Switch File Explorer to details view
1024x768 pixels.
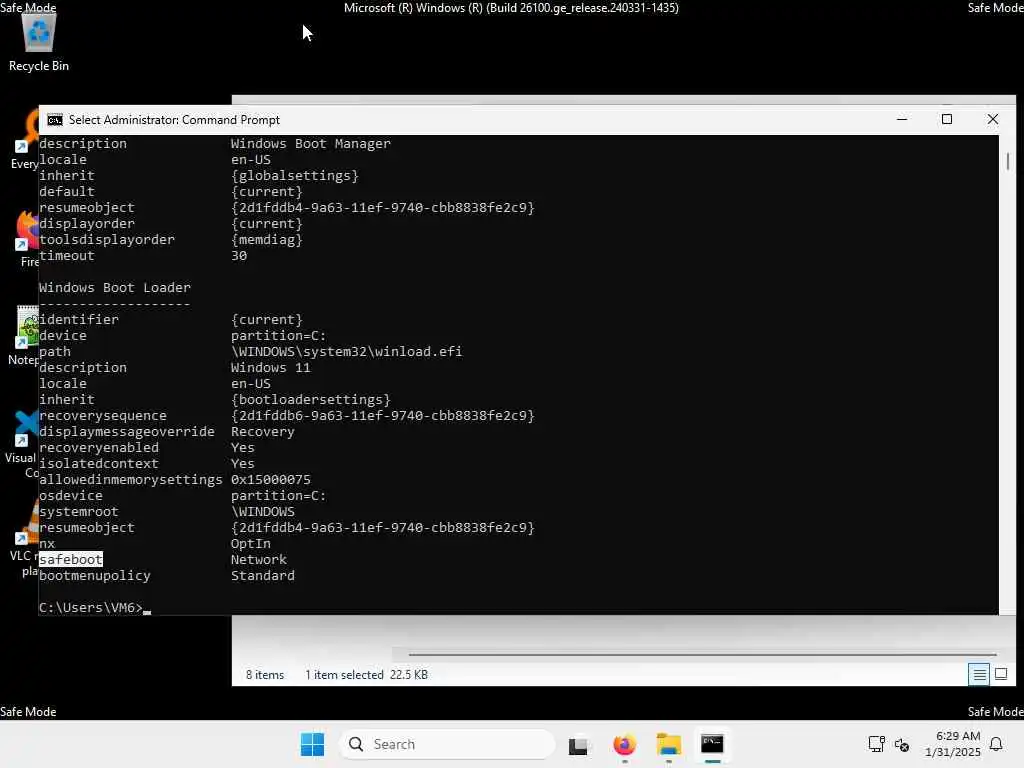click(979, 675)
